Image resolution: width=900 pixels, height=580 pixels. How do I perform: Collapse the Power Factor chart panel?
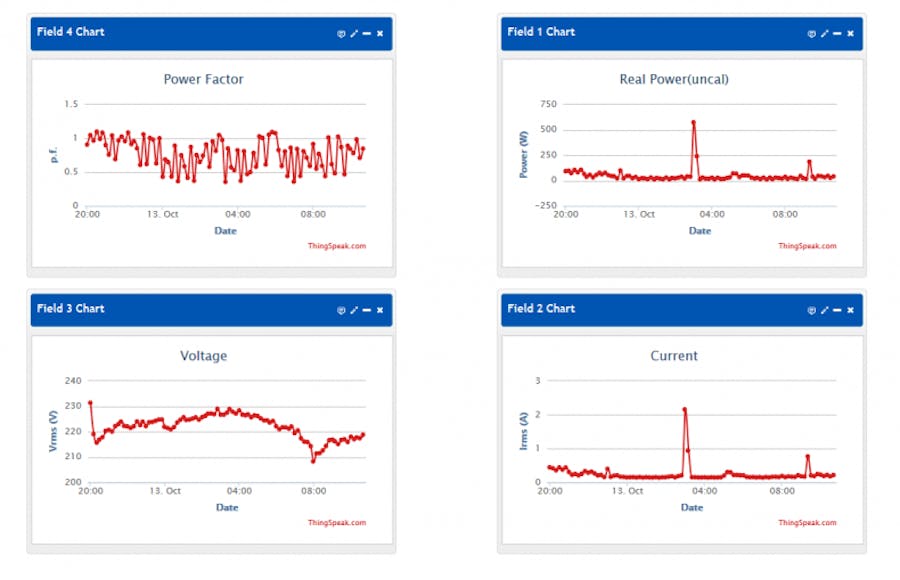[x=366, y=33]
